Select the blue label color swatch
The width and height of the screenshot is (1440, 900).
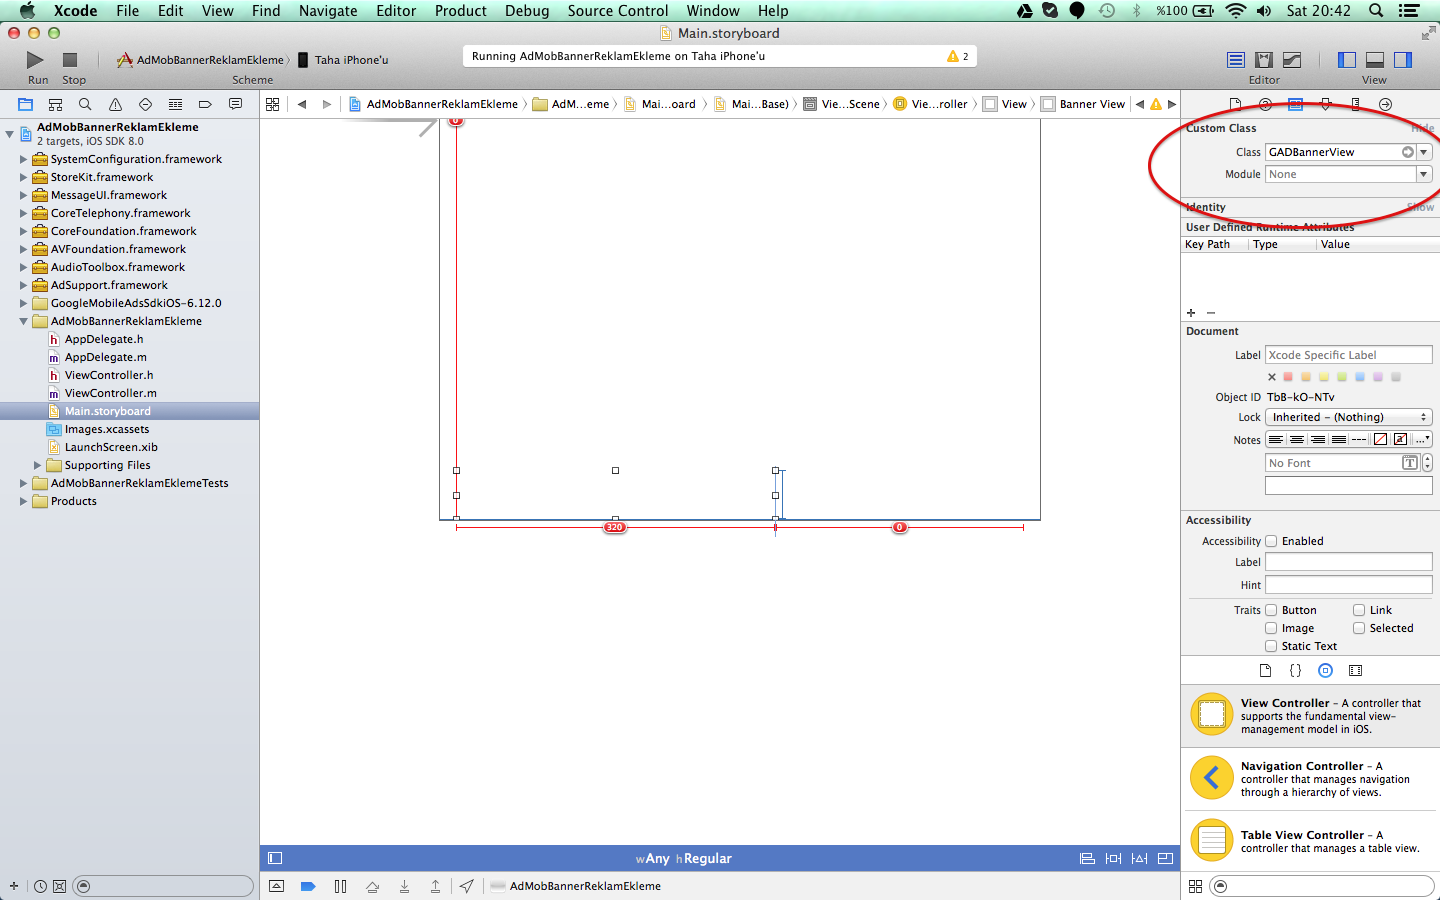click(1360, 377)
